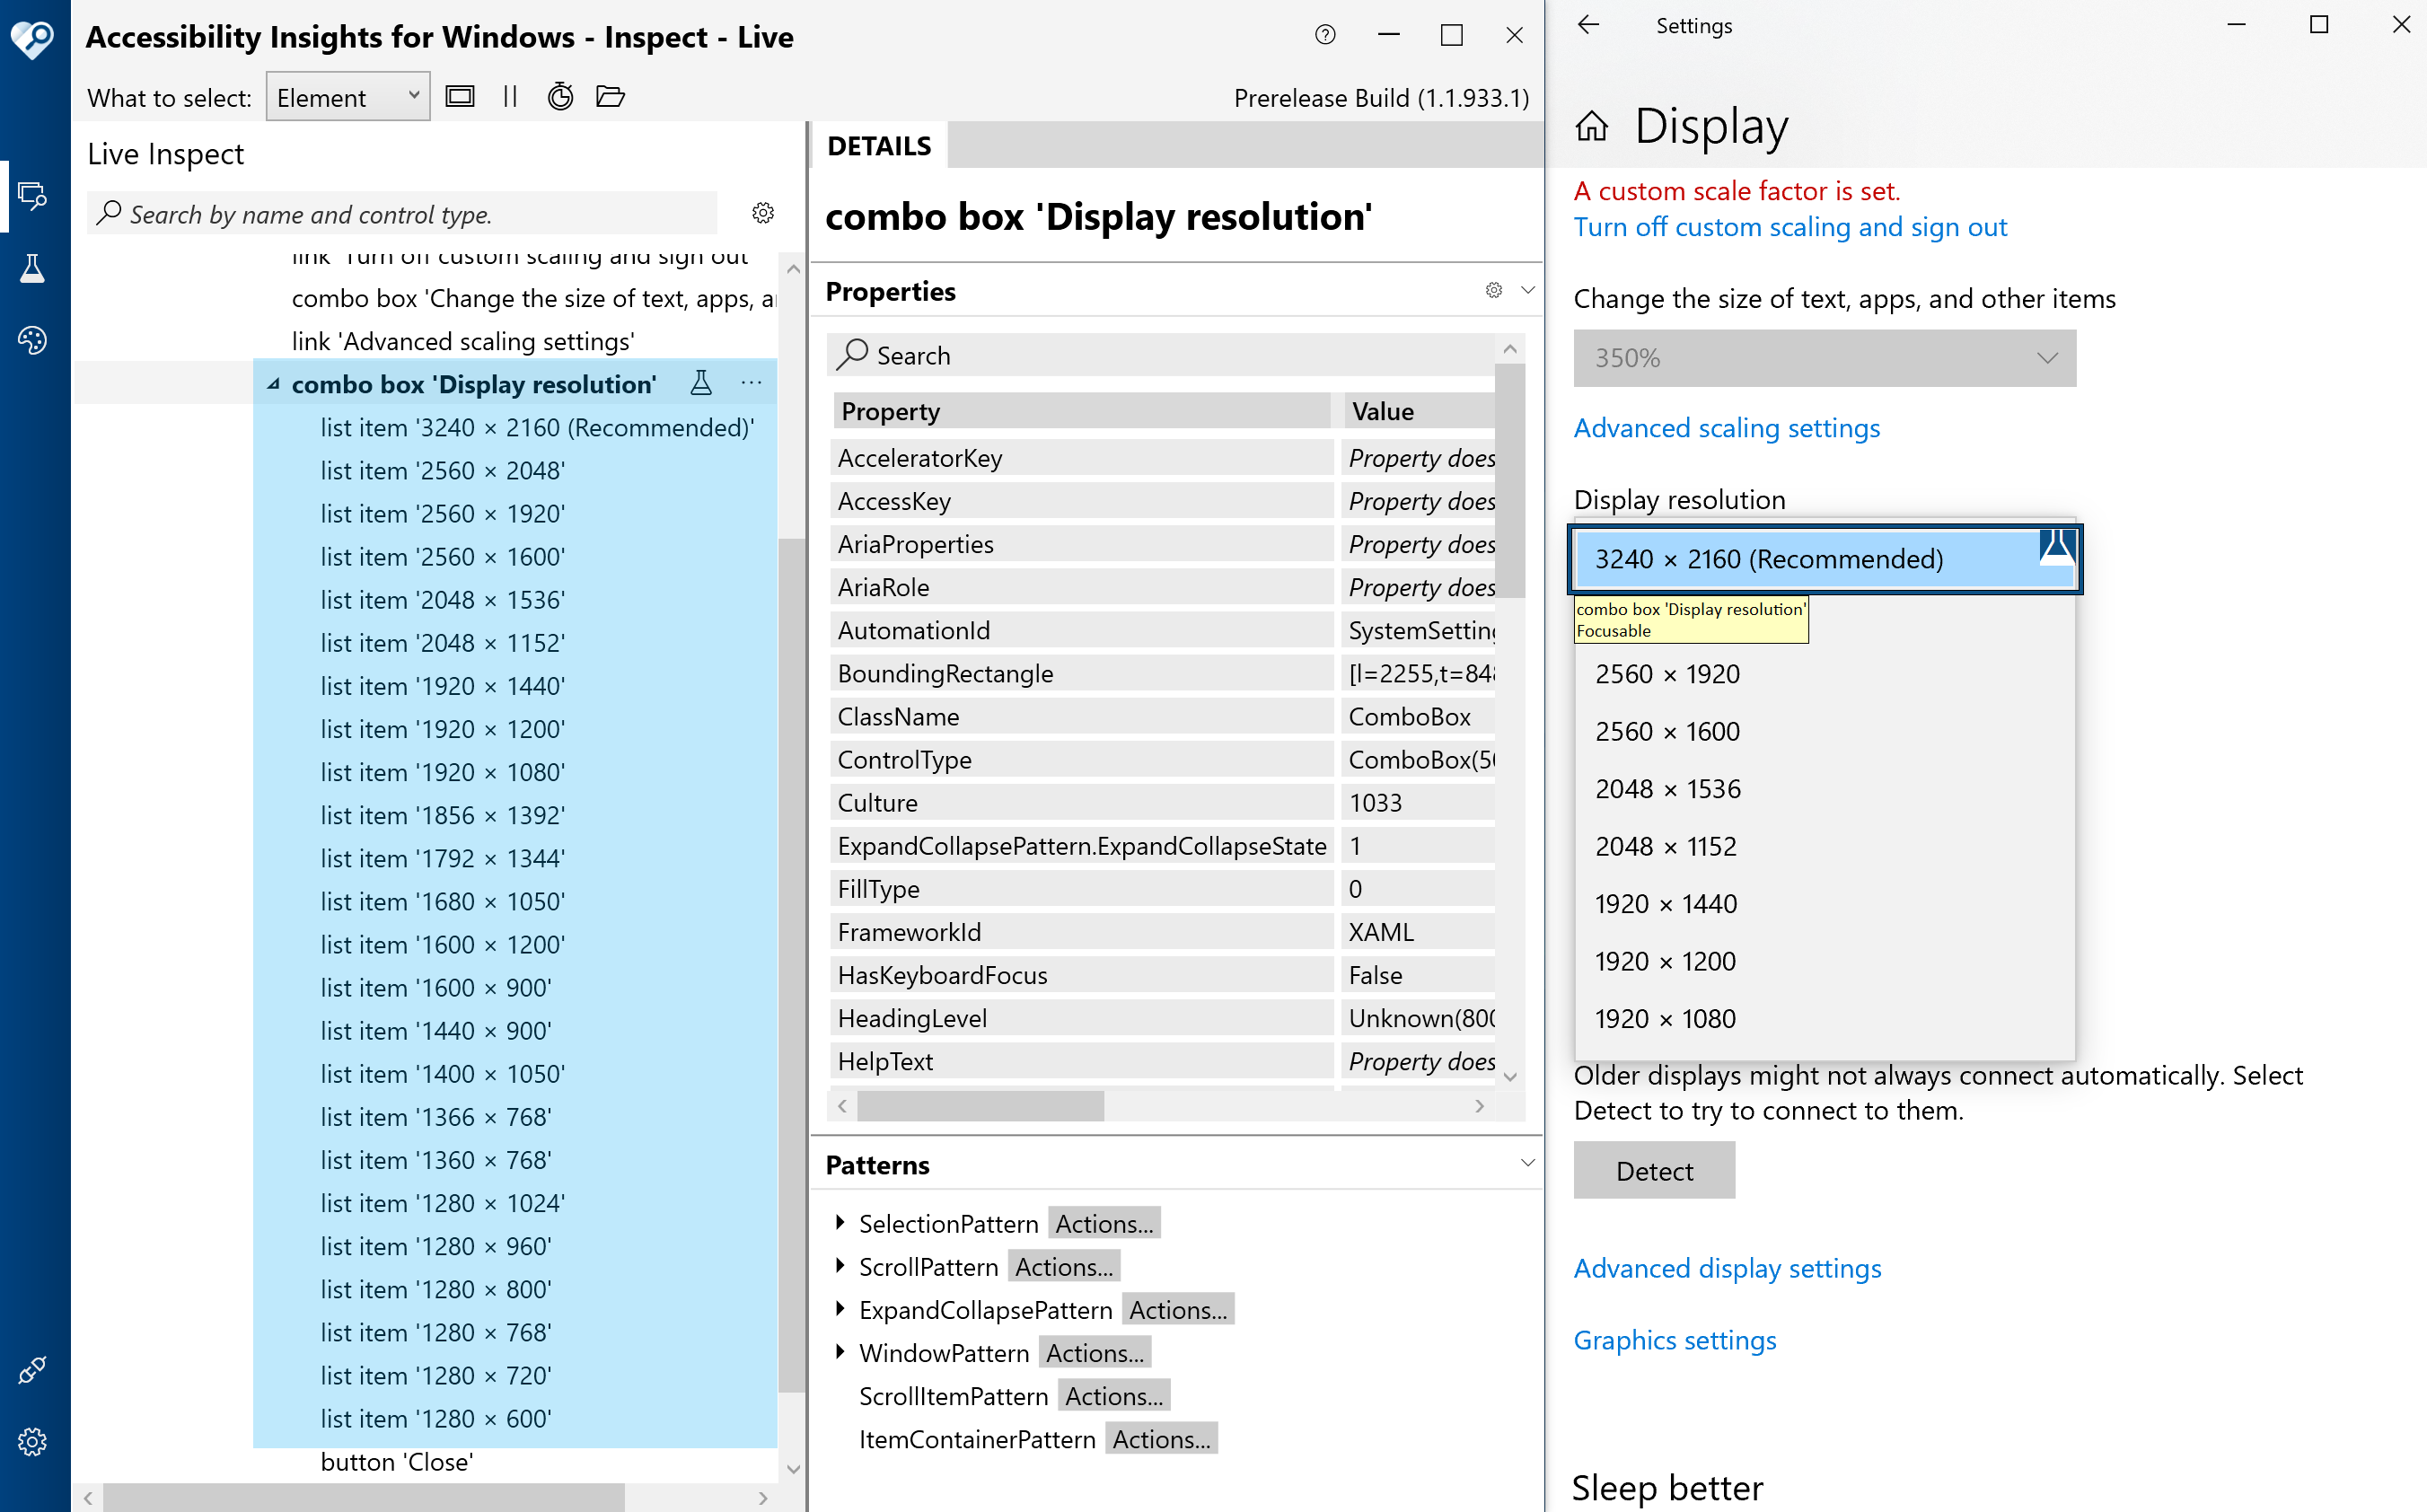The height and width of the screenshot is (1512, 2427).
Task: Select the DETAILS tab
Action: [x=879, y=146]
